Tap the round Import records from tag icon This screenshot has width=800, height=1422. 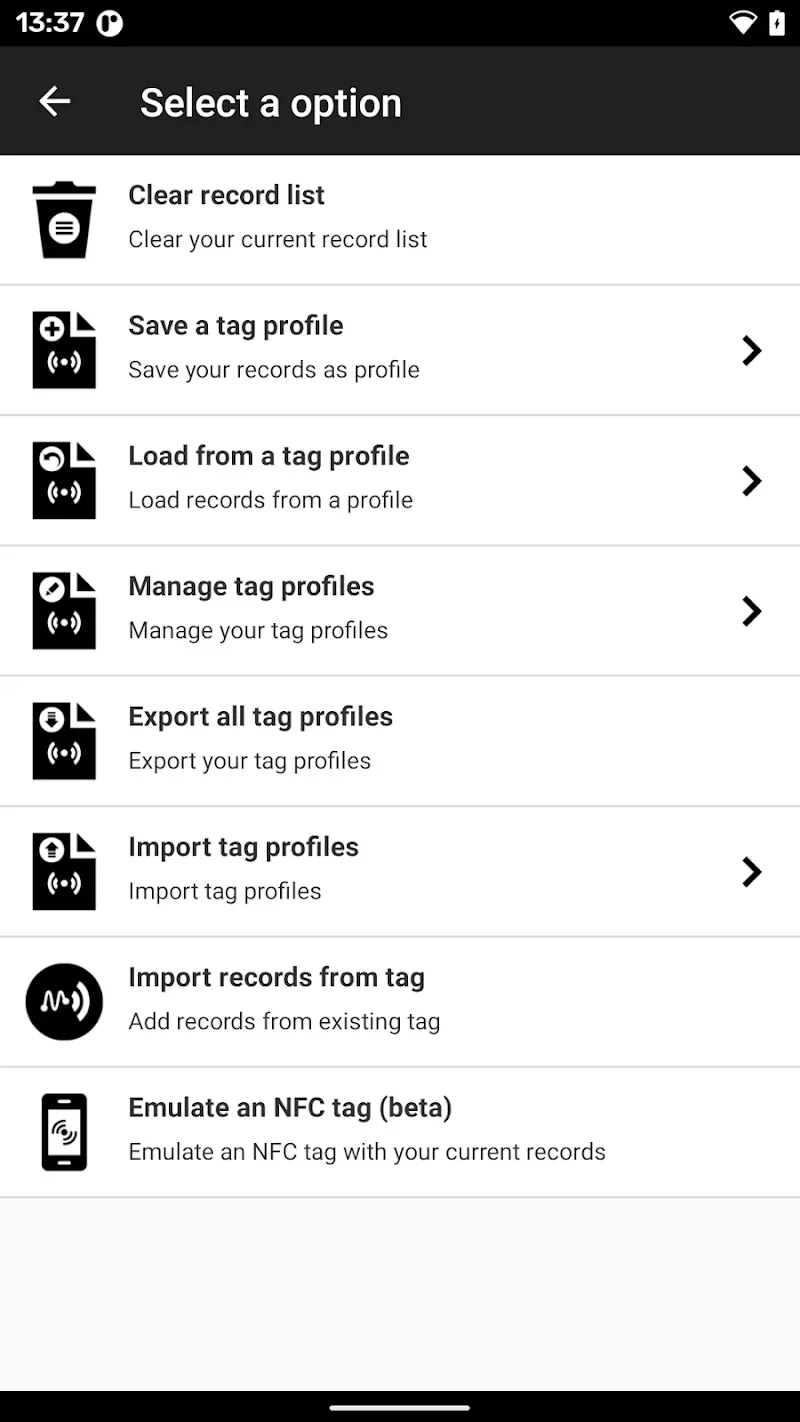click(64, 1002)
